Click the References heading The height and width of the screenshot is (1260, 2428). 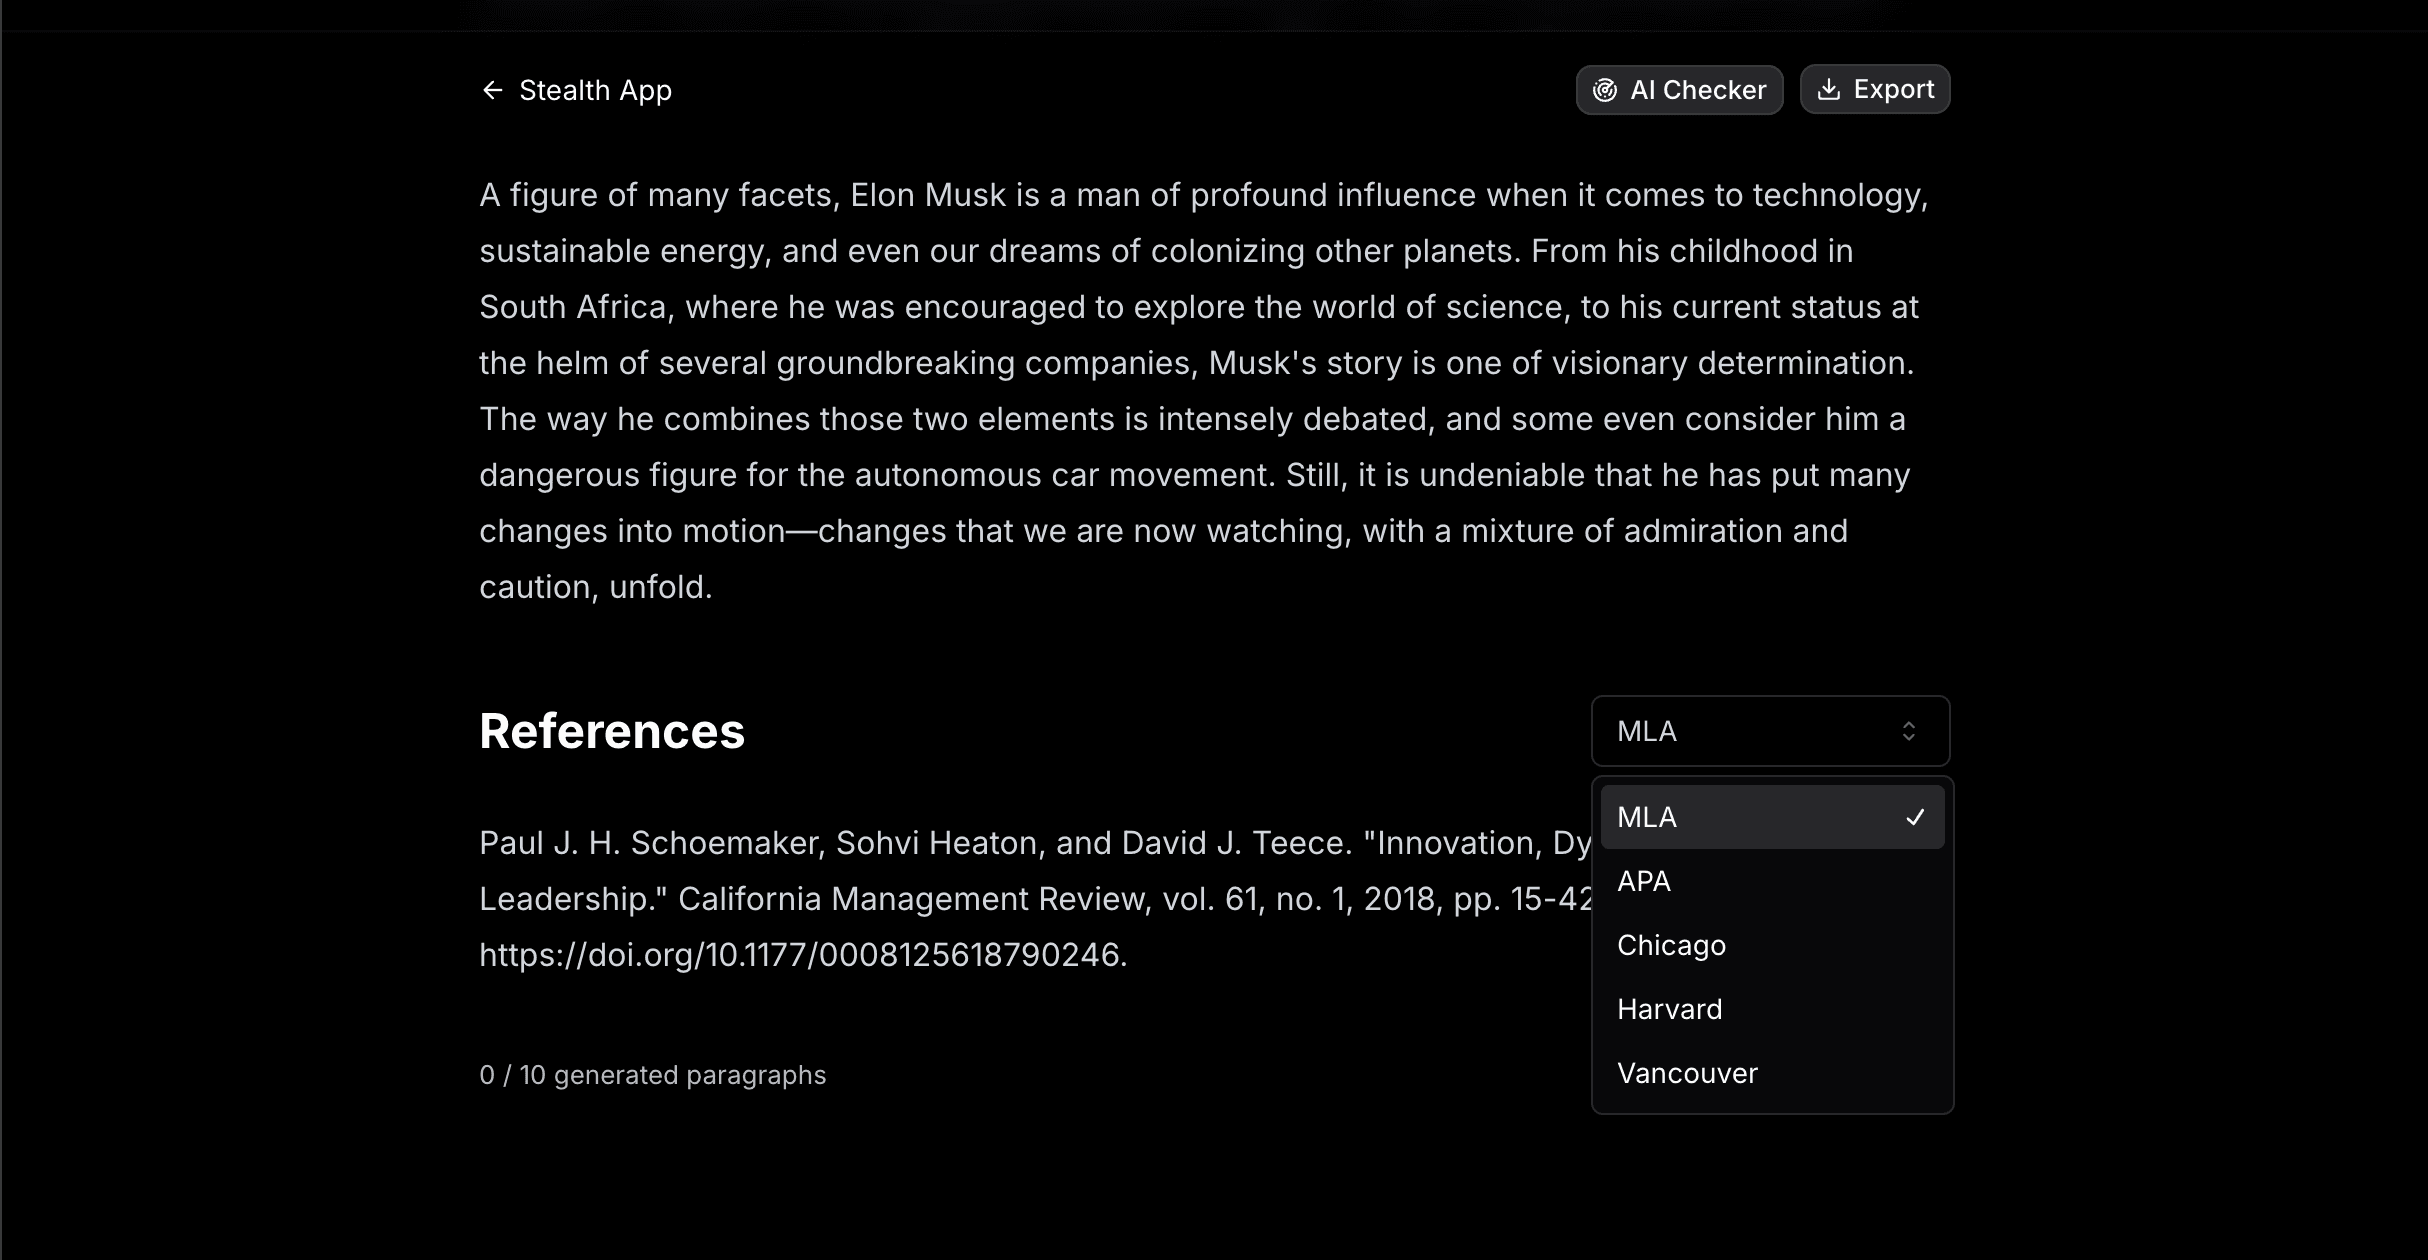612,732
